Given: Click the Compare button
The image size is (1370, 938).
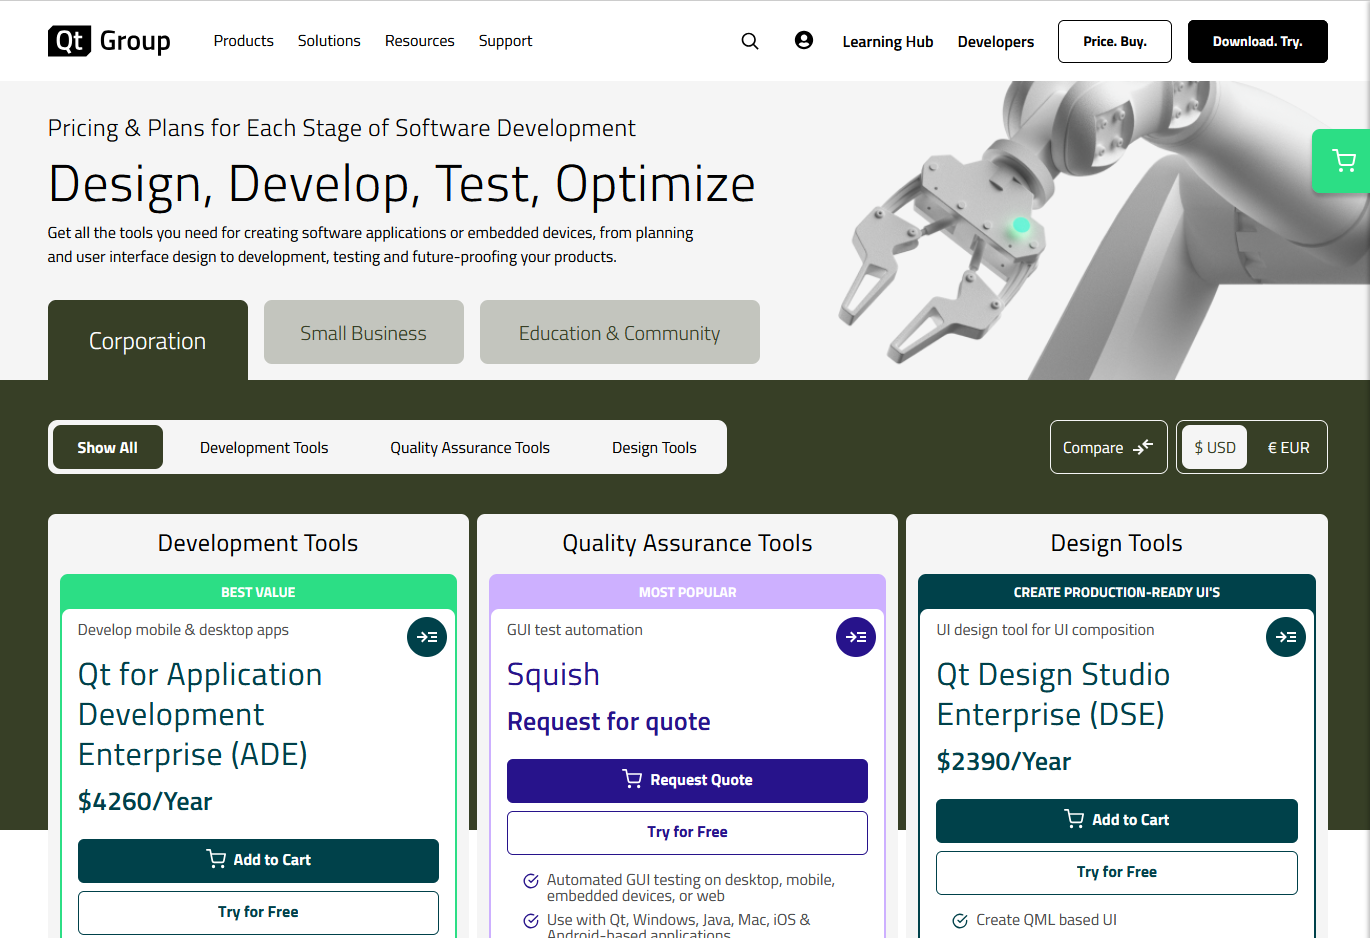Looking at the screenshot, I should click(1109, 447).
